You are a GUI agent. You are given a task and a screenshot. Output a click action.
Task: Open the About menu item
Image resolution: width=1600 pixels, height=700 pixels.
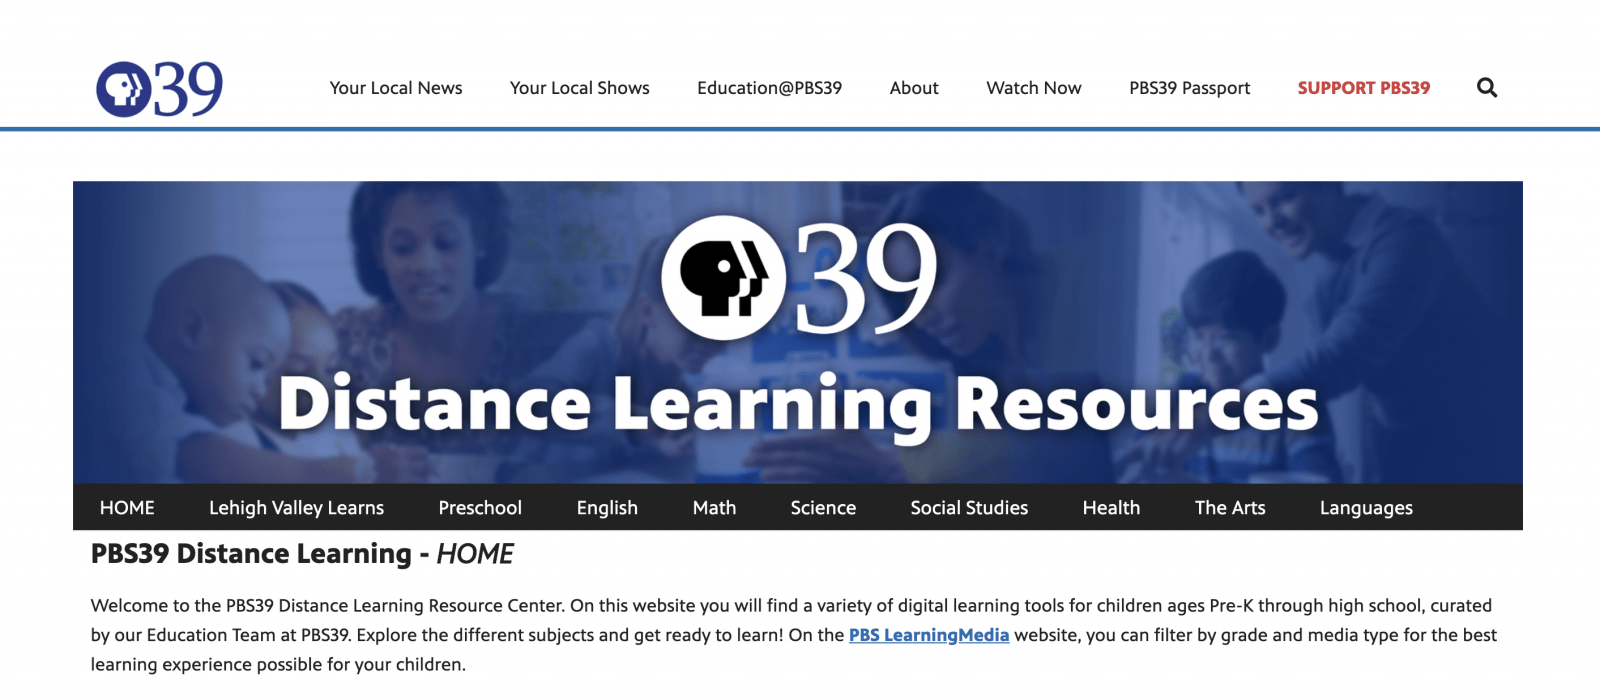click(914, 88)
